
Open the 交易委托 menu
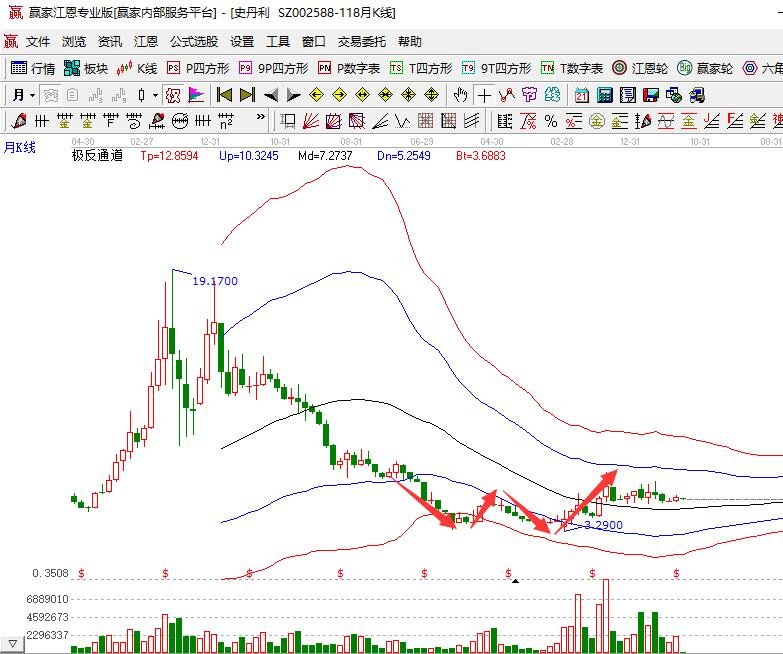[362, 41]
